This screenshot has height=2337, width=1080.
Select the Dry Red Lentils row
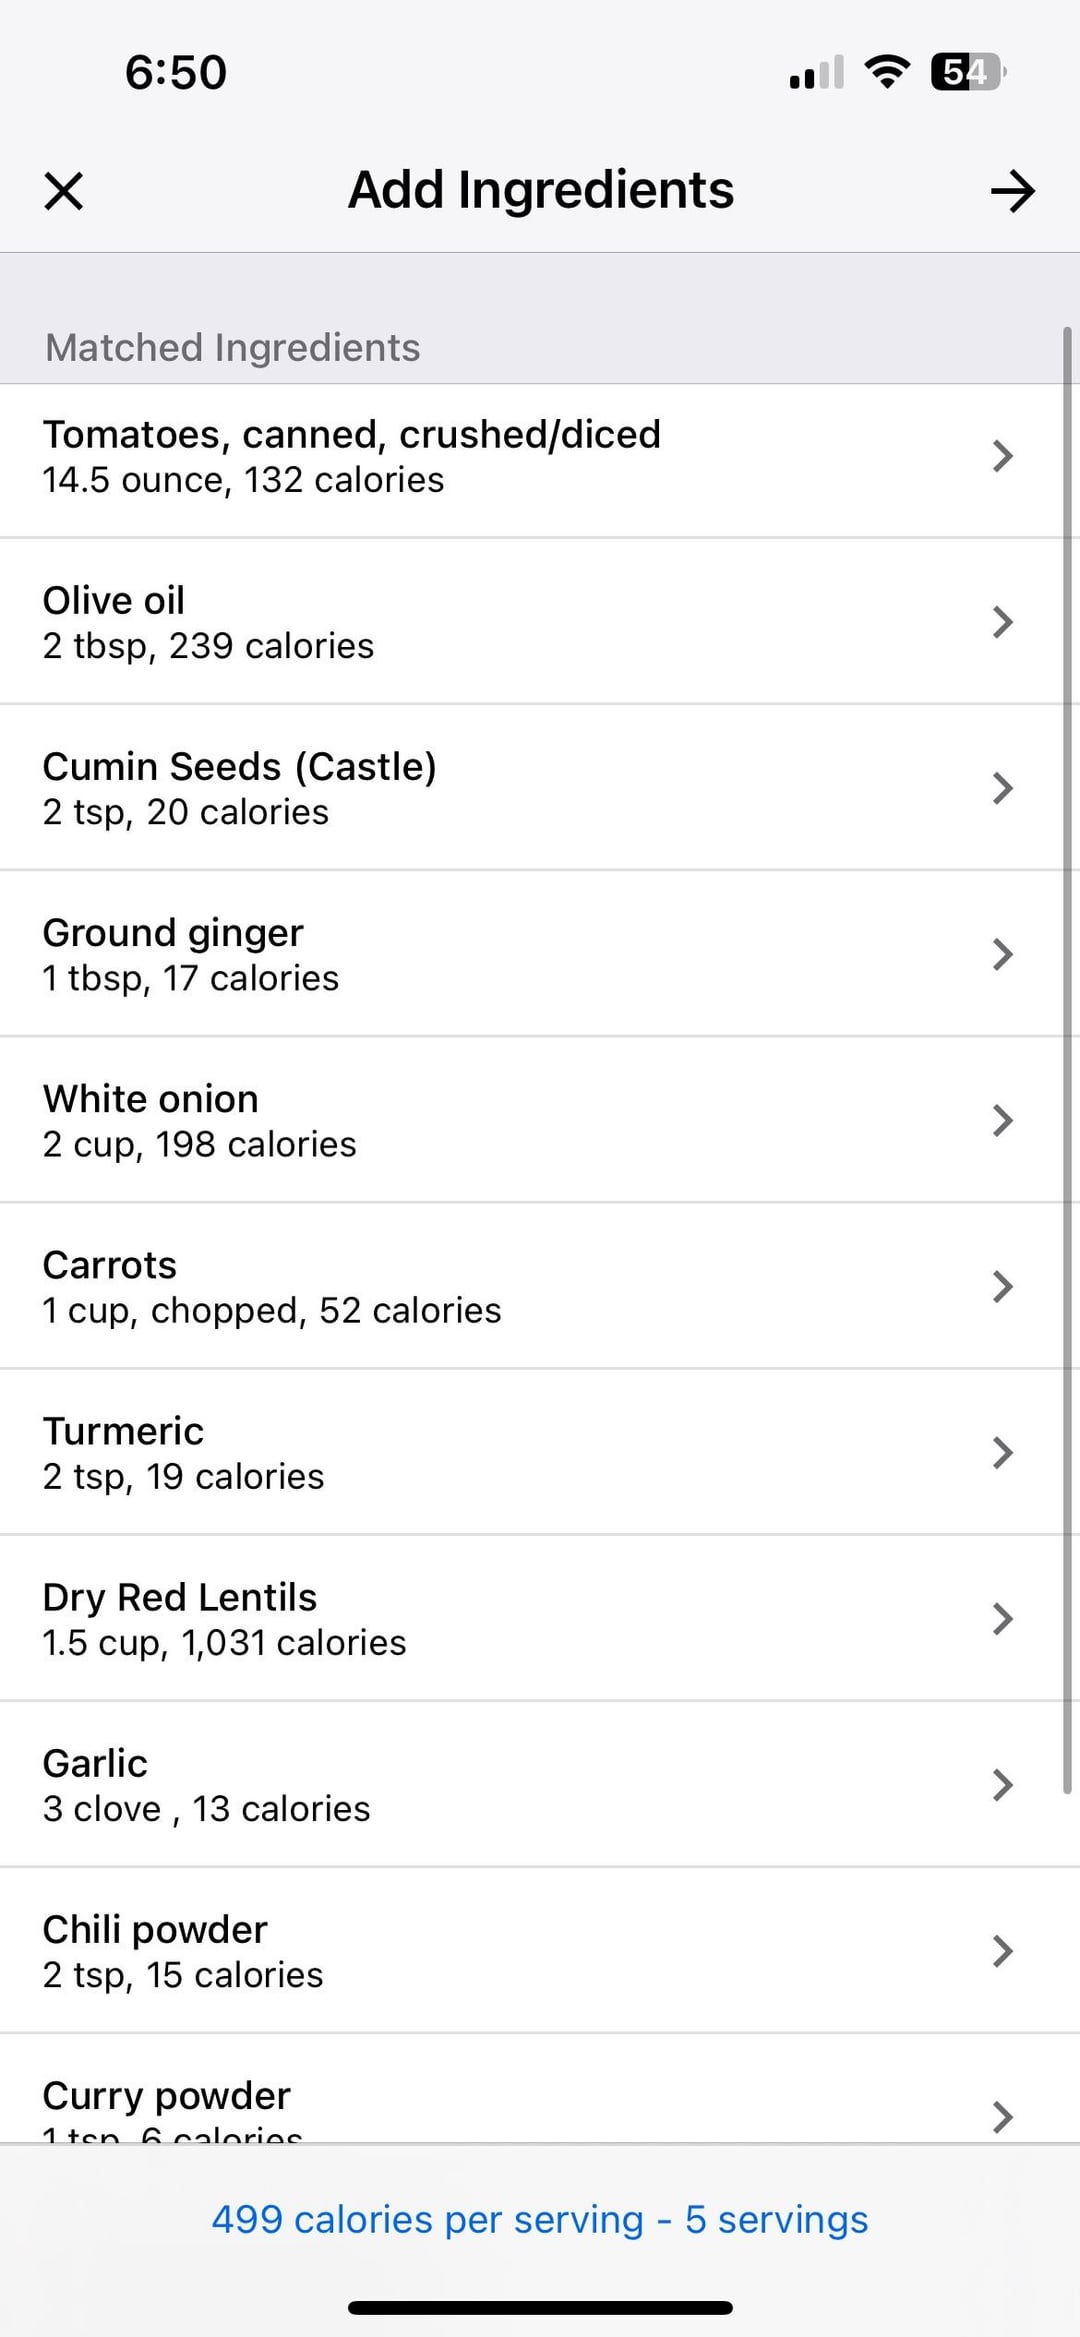(500, 1618)
